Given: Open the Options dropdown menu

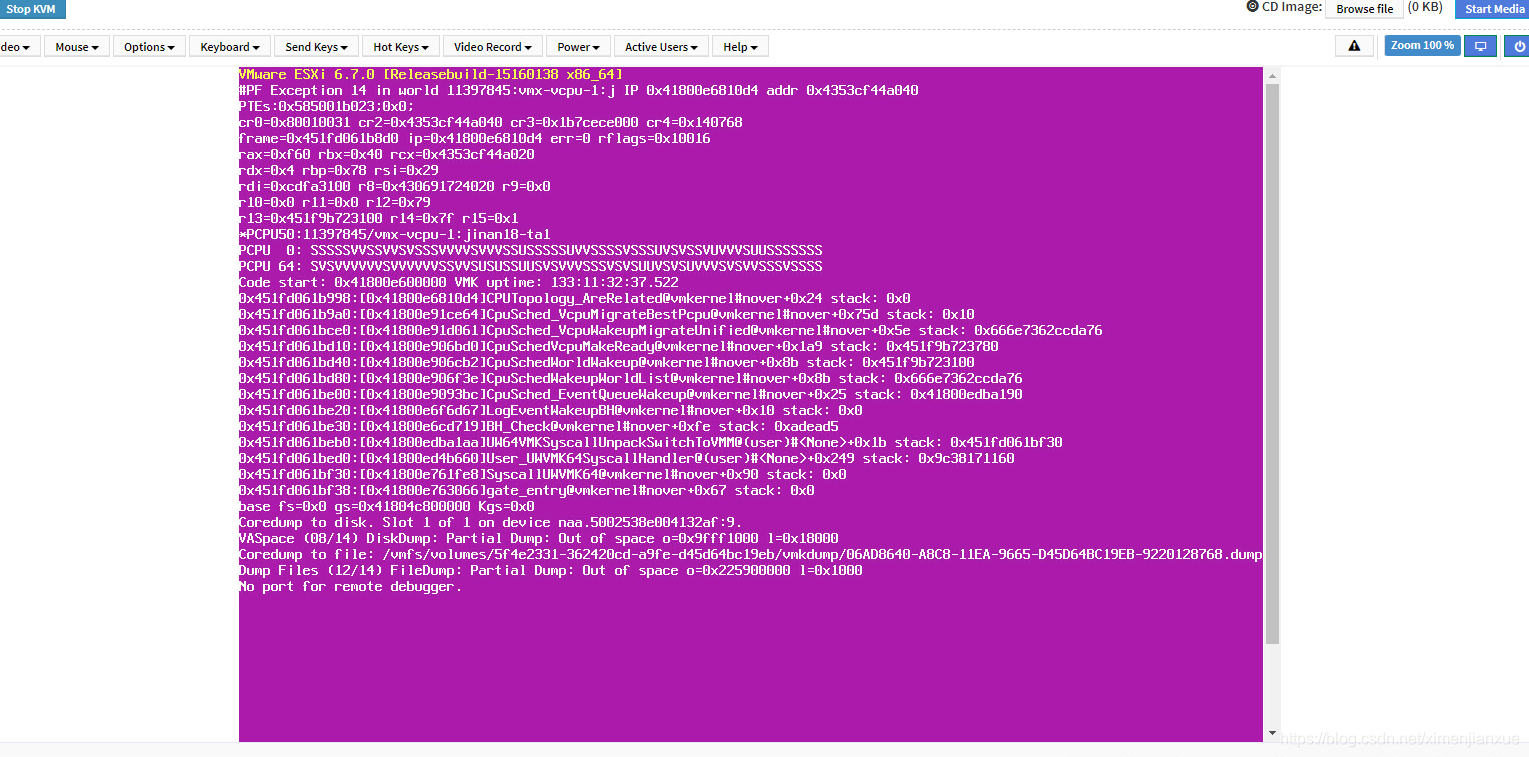Looking at the screenshot, I should (150, 47).
